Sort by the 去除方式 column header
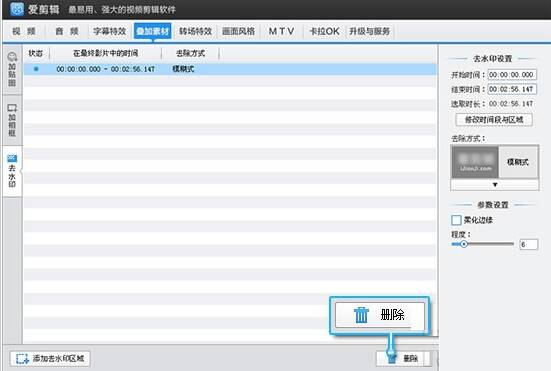Viewport: 551px width, 371px height. (x=190, y=53)
